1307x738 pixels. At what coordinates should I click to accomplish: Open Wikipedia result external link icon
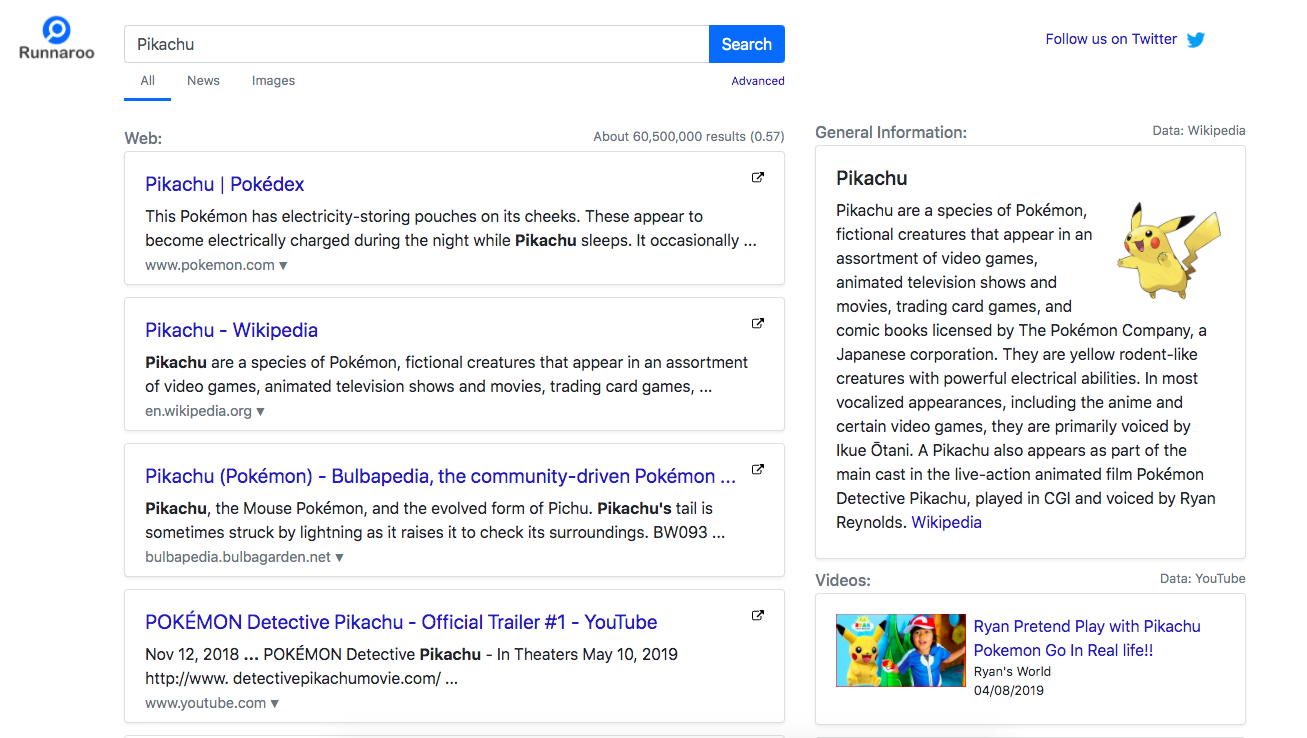point(758,324)
